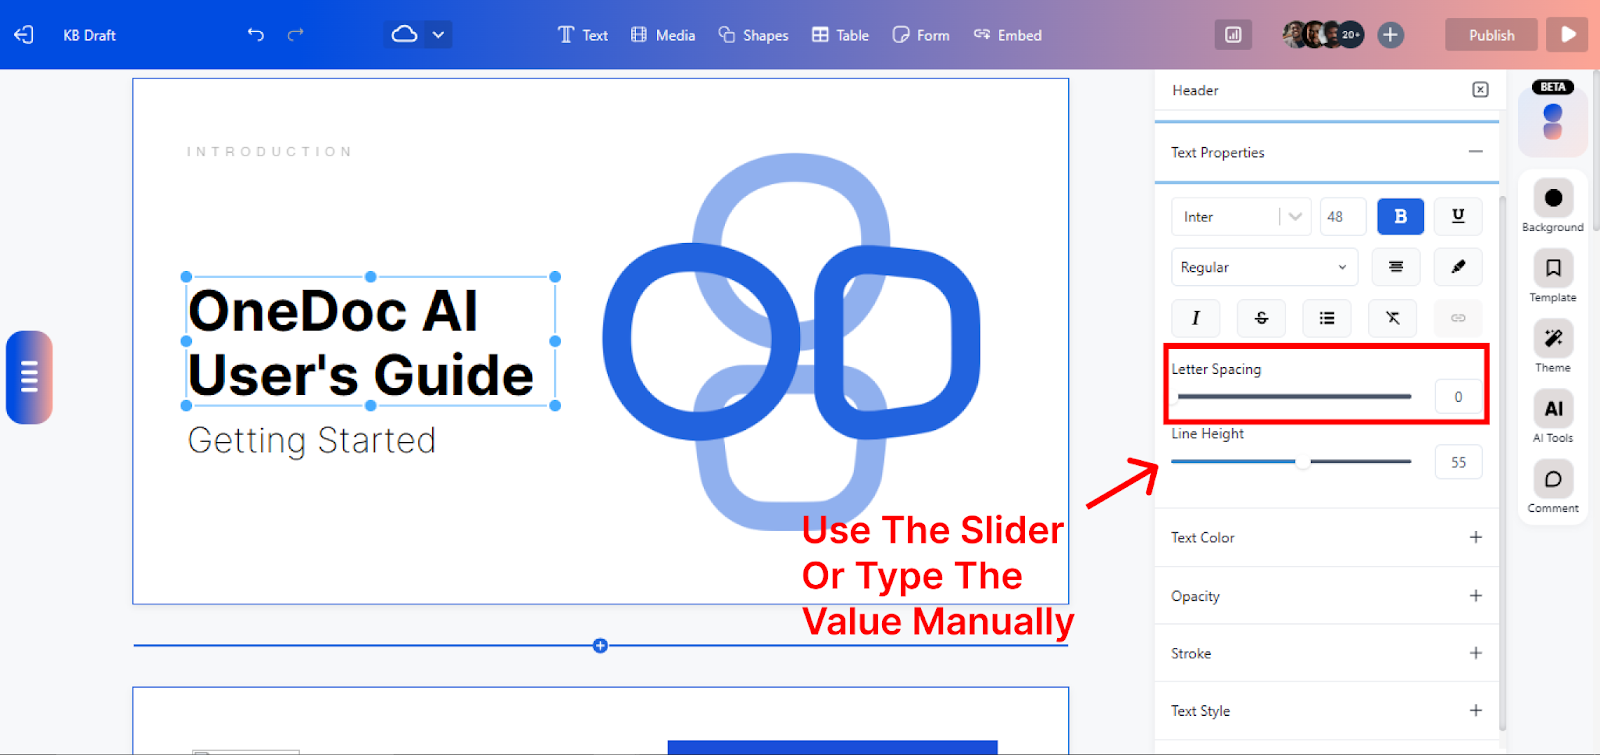
Task: Open the Shapes menu
Action: pyautogui.click(x=753, y=35)
